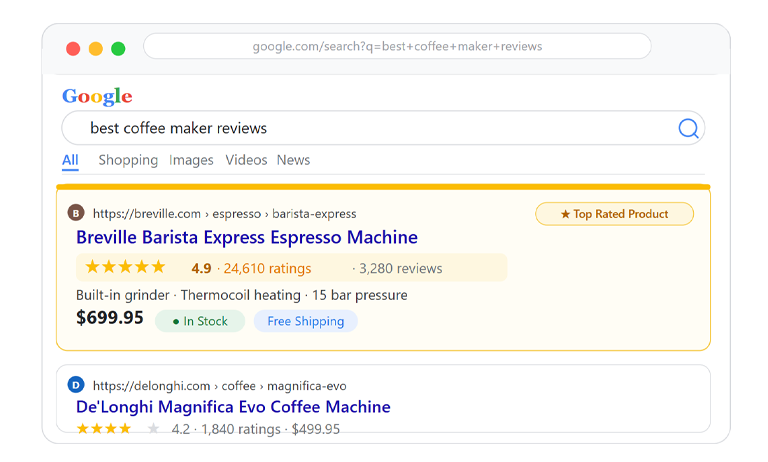
Task: Click the Breville 'B' favicon
Action: coord(76,213)
